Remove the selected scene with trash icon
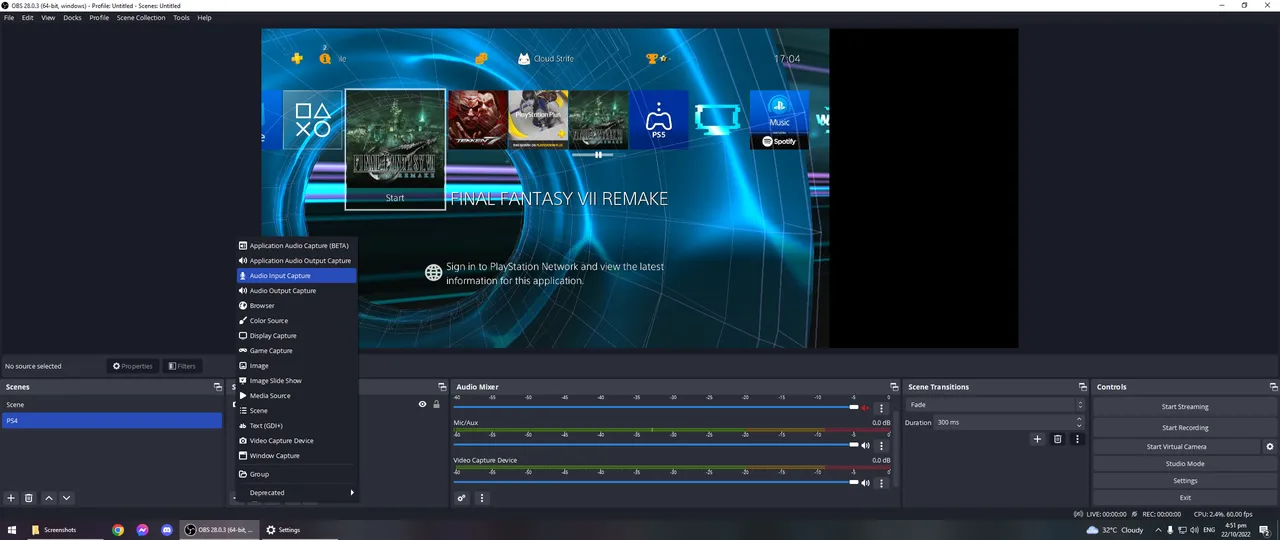1280x540 pixels. (29, 498)
